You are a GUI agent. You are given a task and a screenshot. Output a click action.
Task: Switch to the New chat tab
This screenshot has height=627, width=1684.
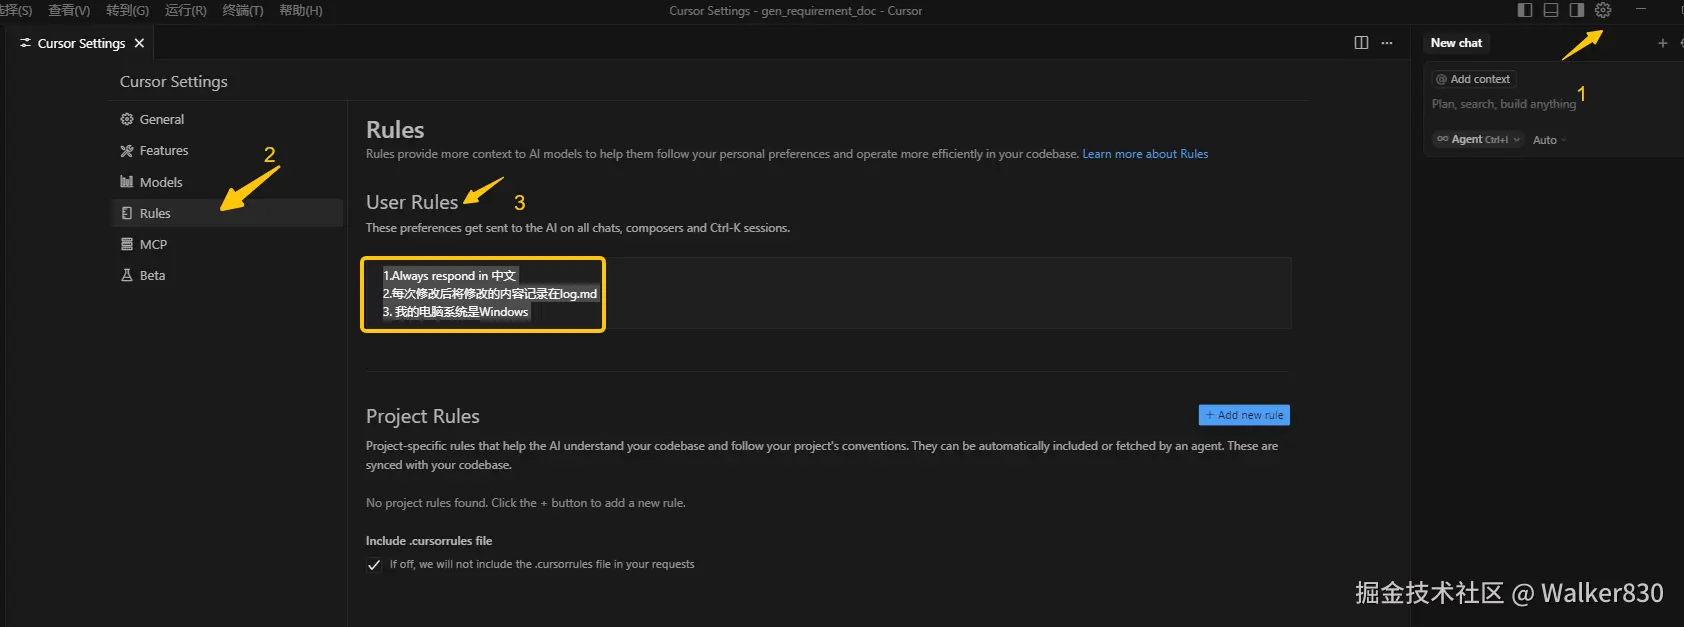(1456, 43)
